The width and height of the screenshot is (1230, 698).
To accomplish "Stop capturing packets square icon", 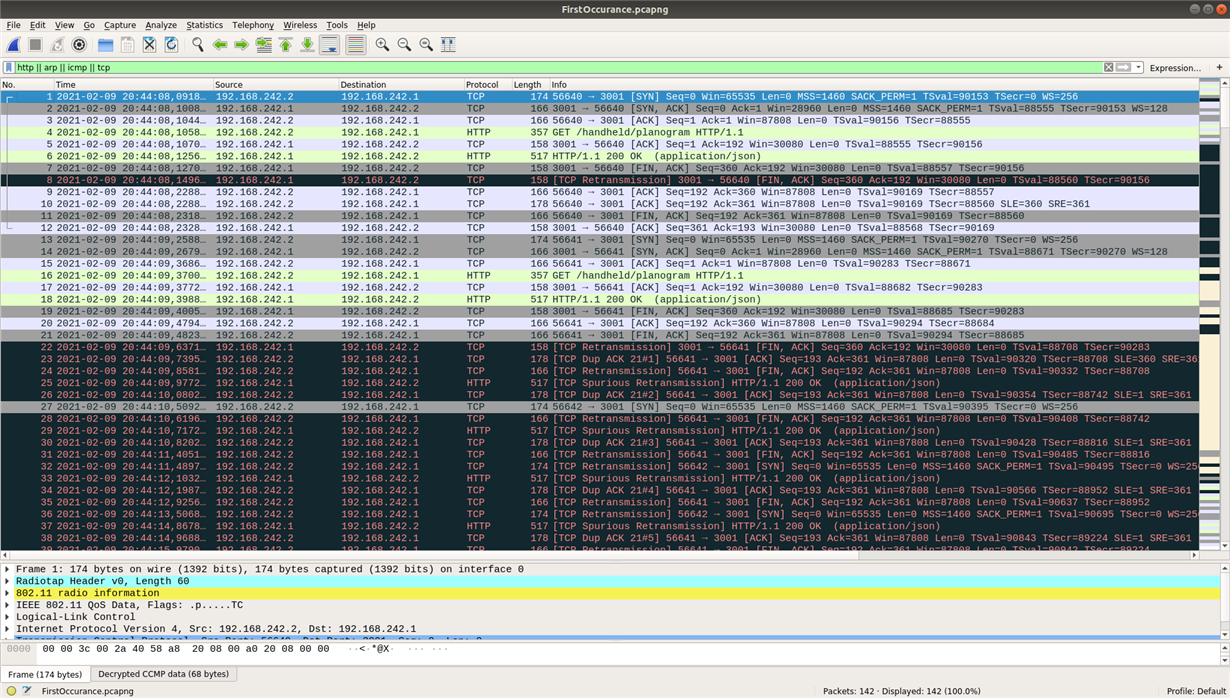I will pos(35,45).
